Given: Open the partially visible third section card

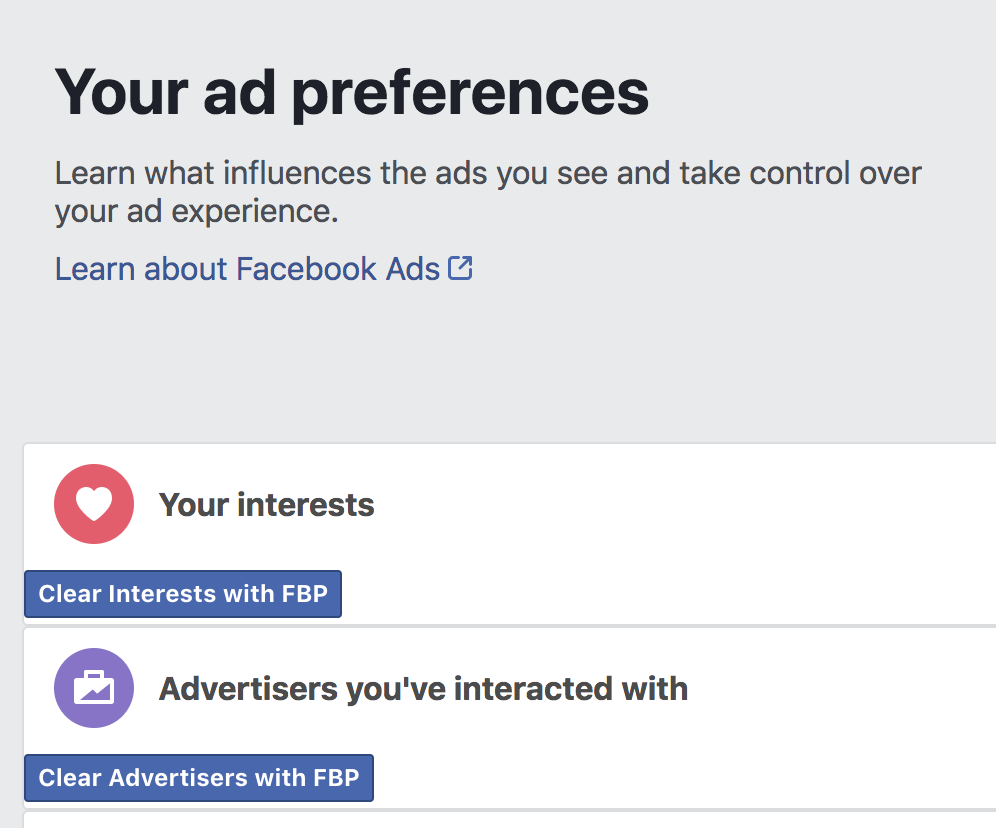Looking at the screenshot, I should click(x=509, y=820).
